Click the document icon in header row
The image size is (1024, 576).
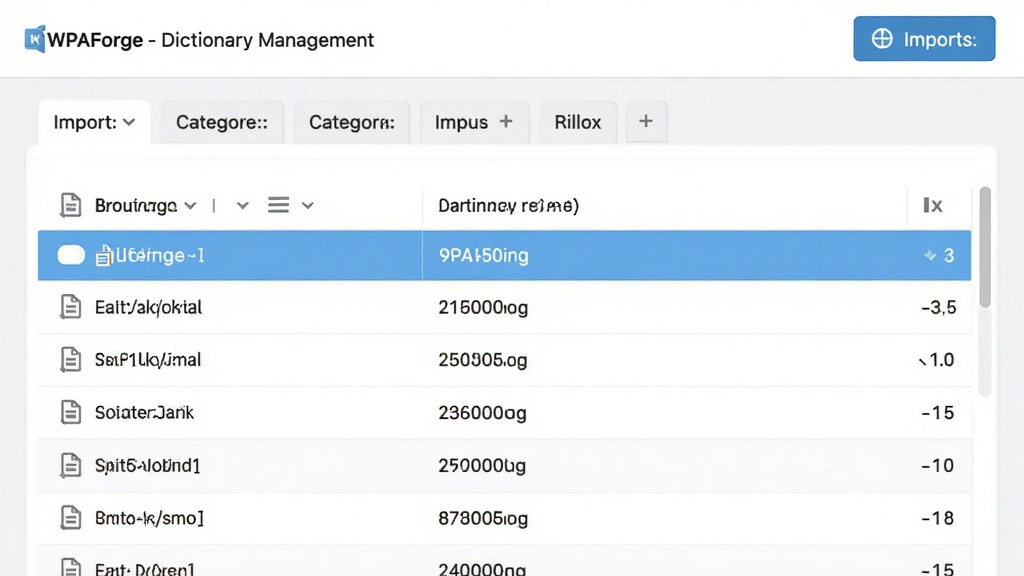(71, 205)
